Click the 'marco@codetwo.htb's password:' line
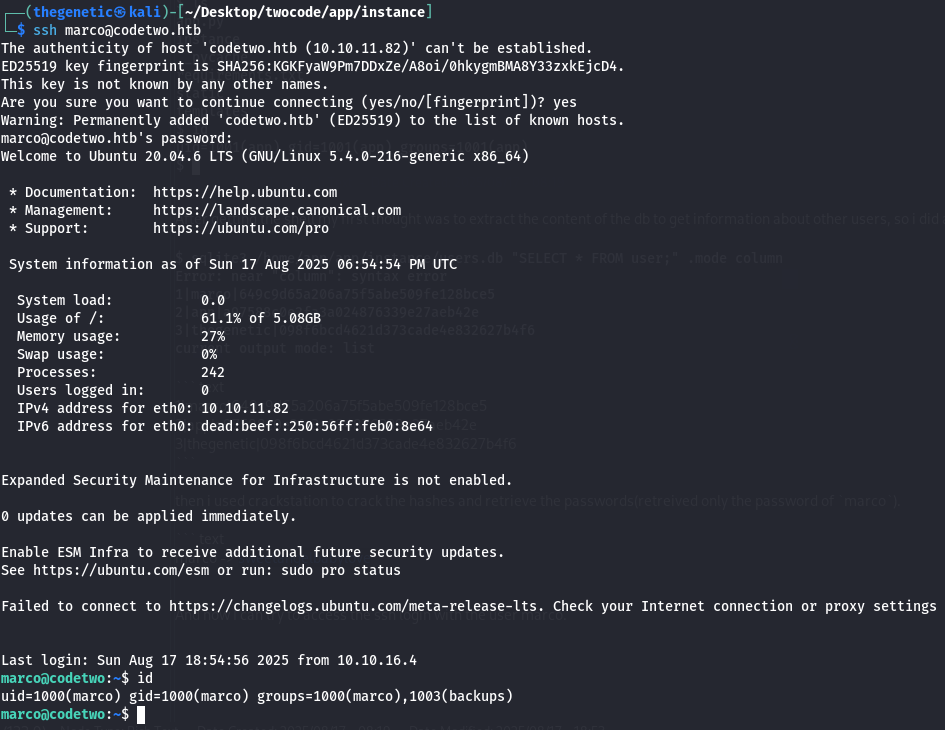The height and width of the screenshot is (730, 945). [x=116, y=139]
